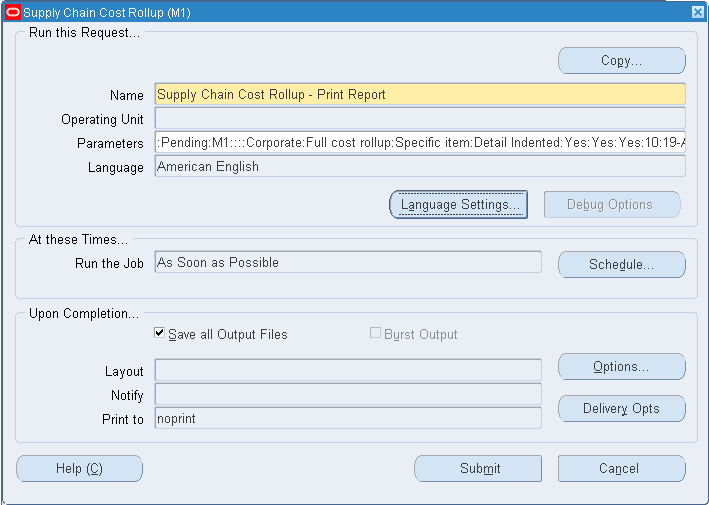Open Help (C)
The width and height of the screenshot is (709, 505).
click(80, 468)
